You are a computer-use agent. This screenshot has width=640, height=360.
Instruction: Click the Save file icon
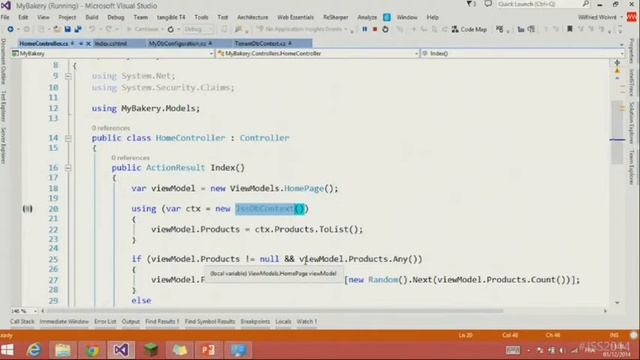point(67,29)
